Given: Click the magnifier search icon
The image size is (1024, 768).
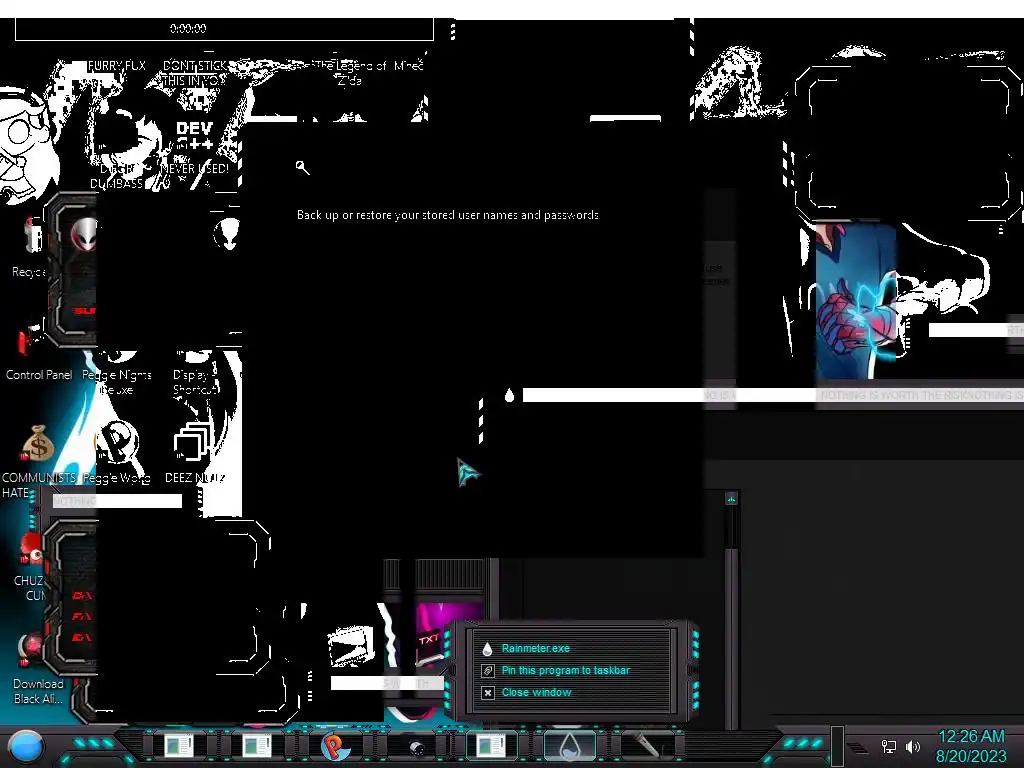Looking at the screenshot, I should (x=302, y=167).
